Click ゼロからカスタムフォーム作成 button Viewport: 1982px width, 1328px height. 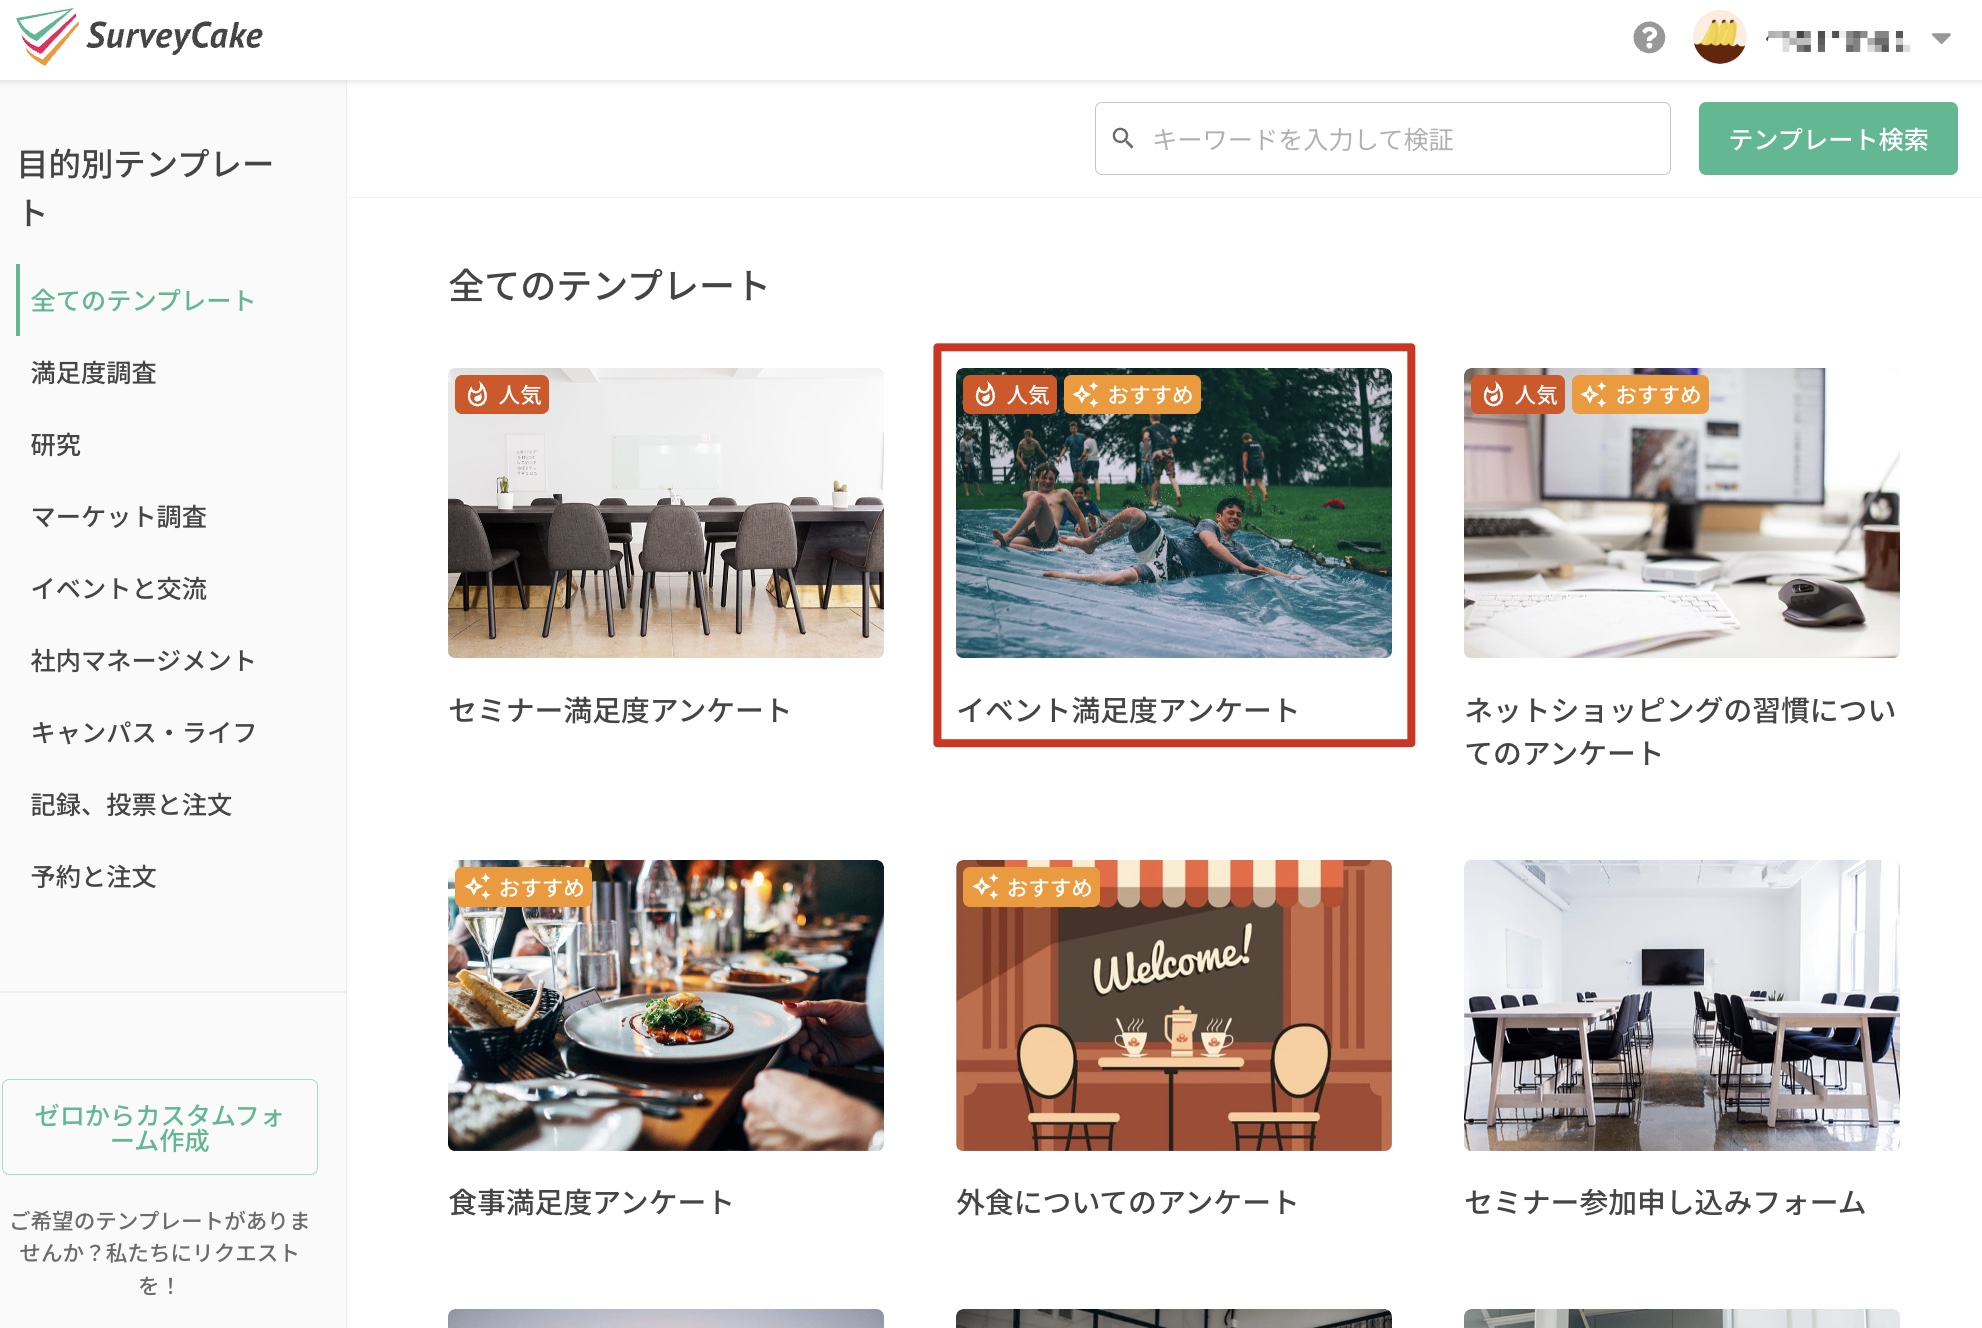pos(160,1127)
